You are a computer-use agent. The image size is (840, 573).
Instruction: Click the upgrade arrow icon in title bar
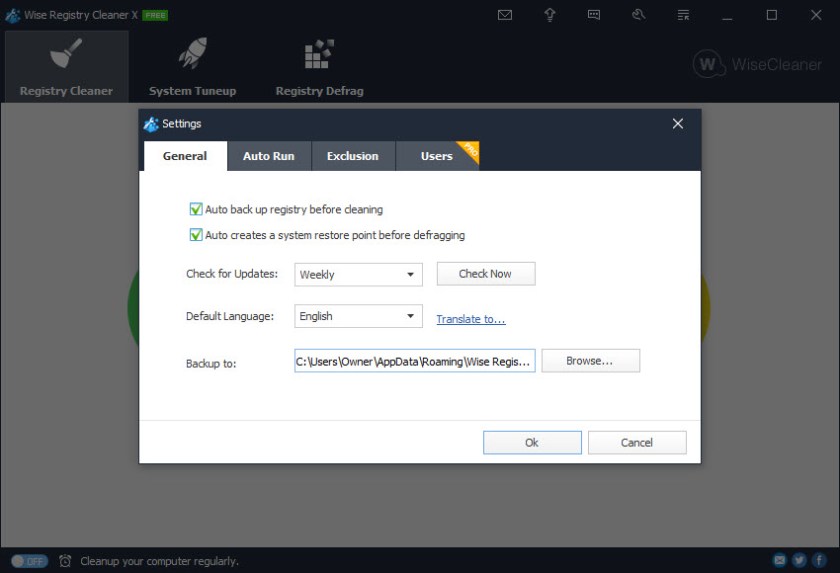pyautogui.click(x=550, y=15)
